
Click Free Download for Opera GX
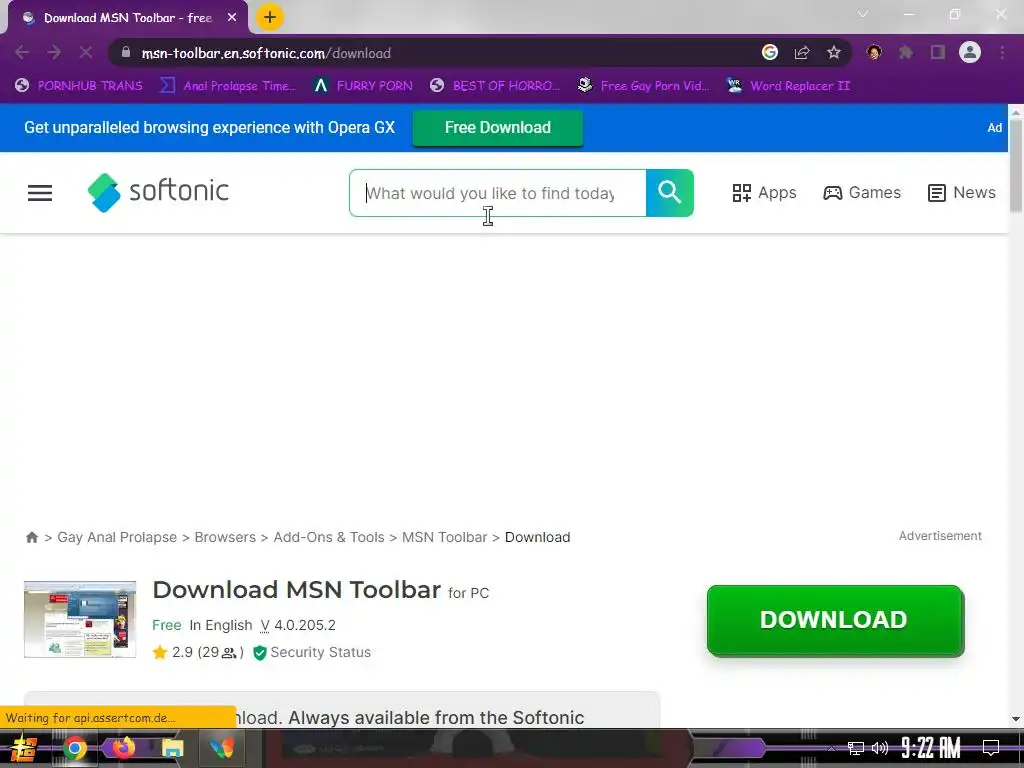498,127
